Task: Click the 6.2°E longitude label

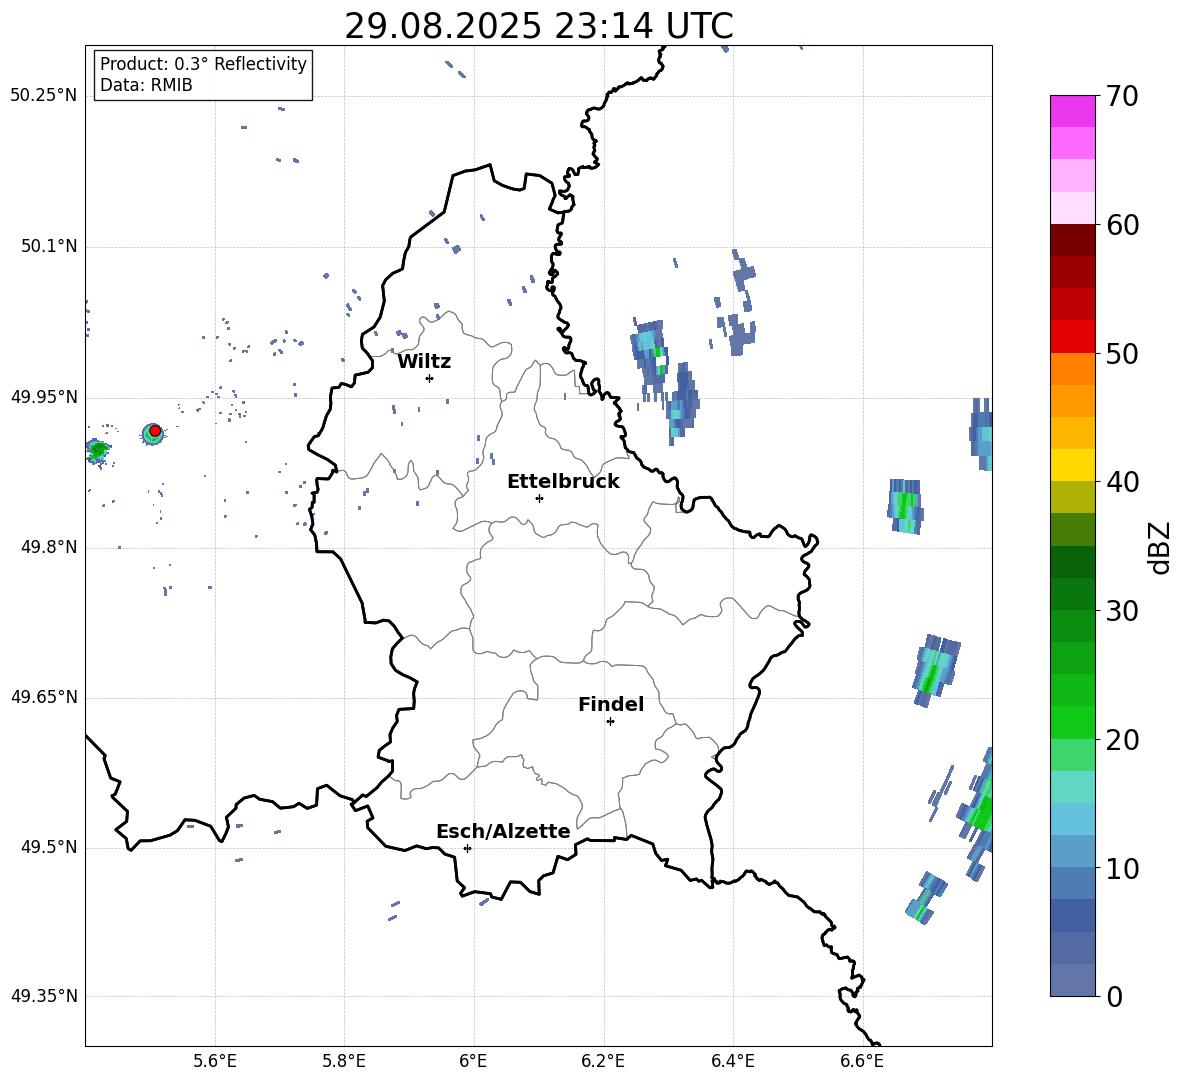Action: 603,1062
